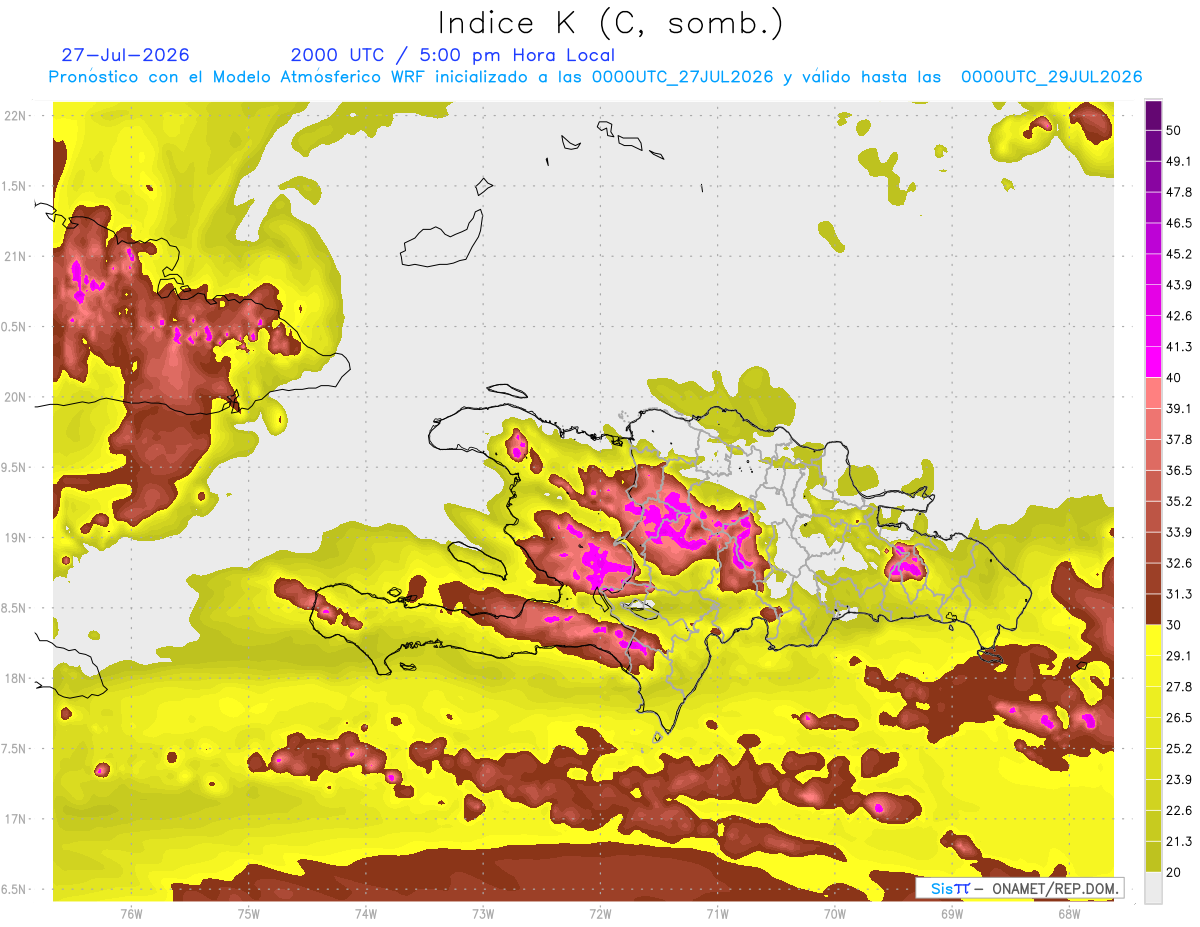Click the time text "2000 UTC / 5:00 pm Hora Local"
The width and height of the screenshot is (1200, 927).
pyautogui.click(x=452, y=55)
